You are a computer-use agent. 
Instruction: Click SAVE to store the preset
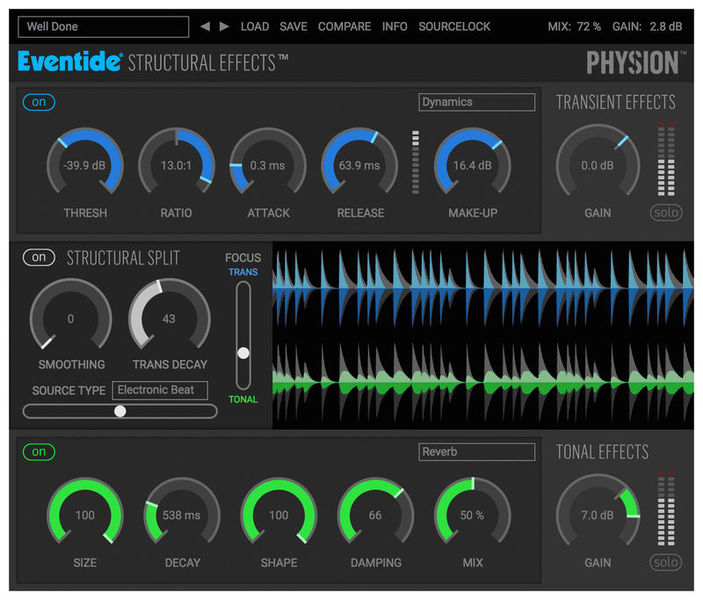(293, 26)
